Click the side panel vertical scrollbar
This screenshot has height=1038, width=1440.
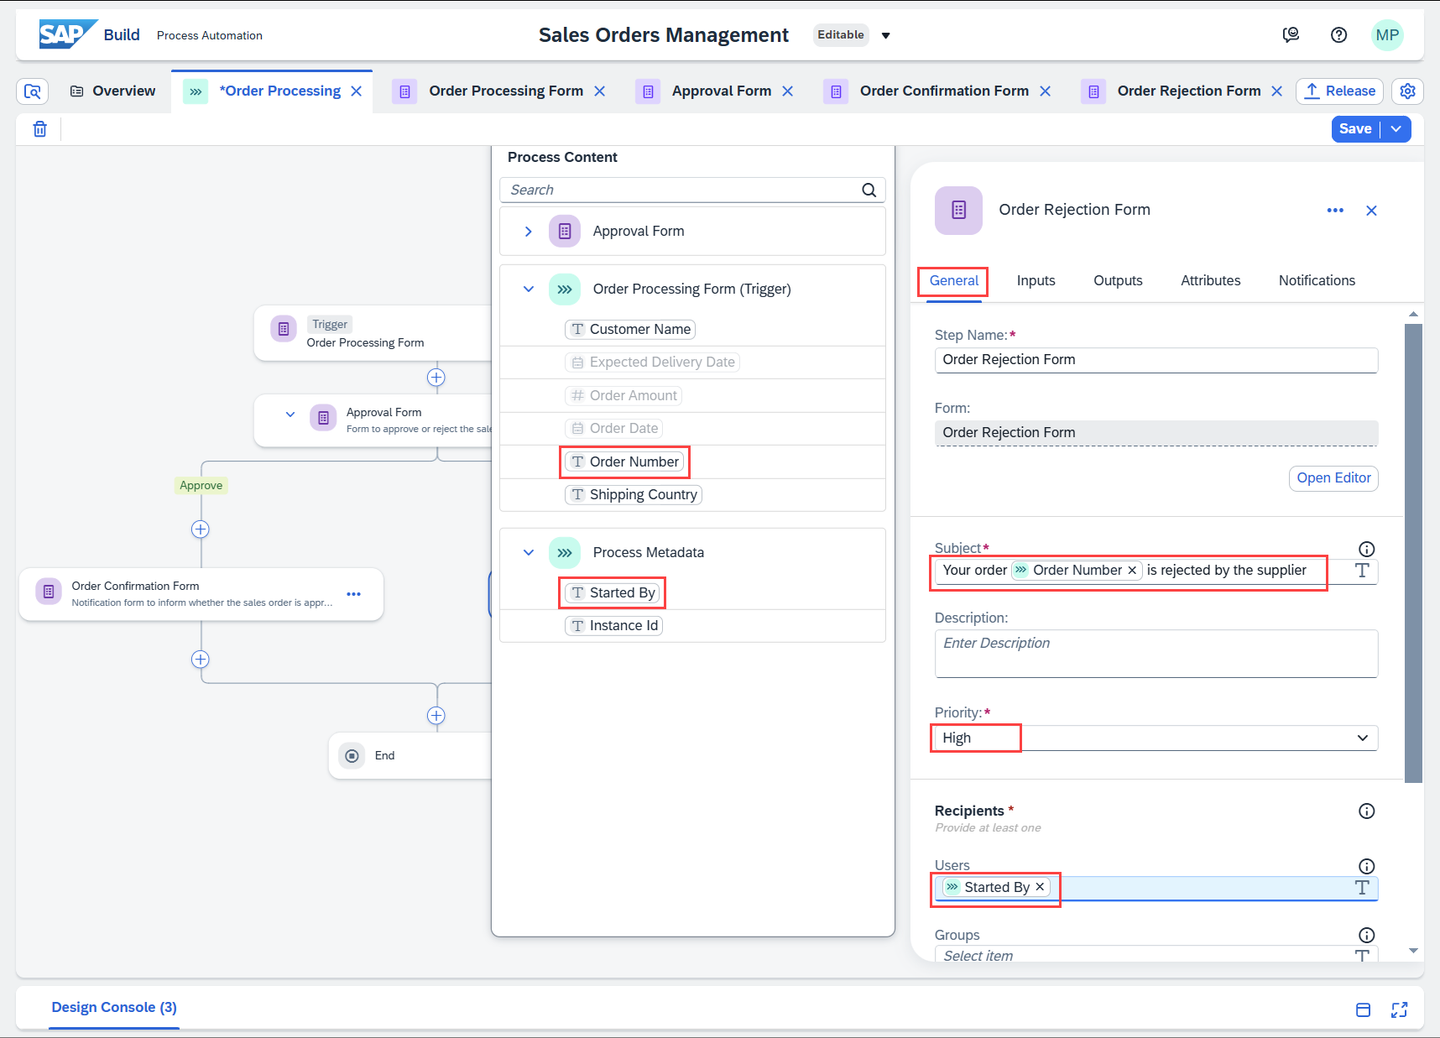(x=1413, y=553)
